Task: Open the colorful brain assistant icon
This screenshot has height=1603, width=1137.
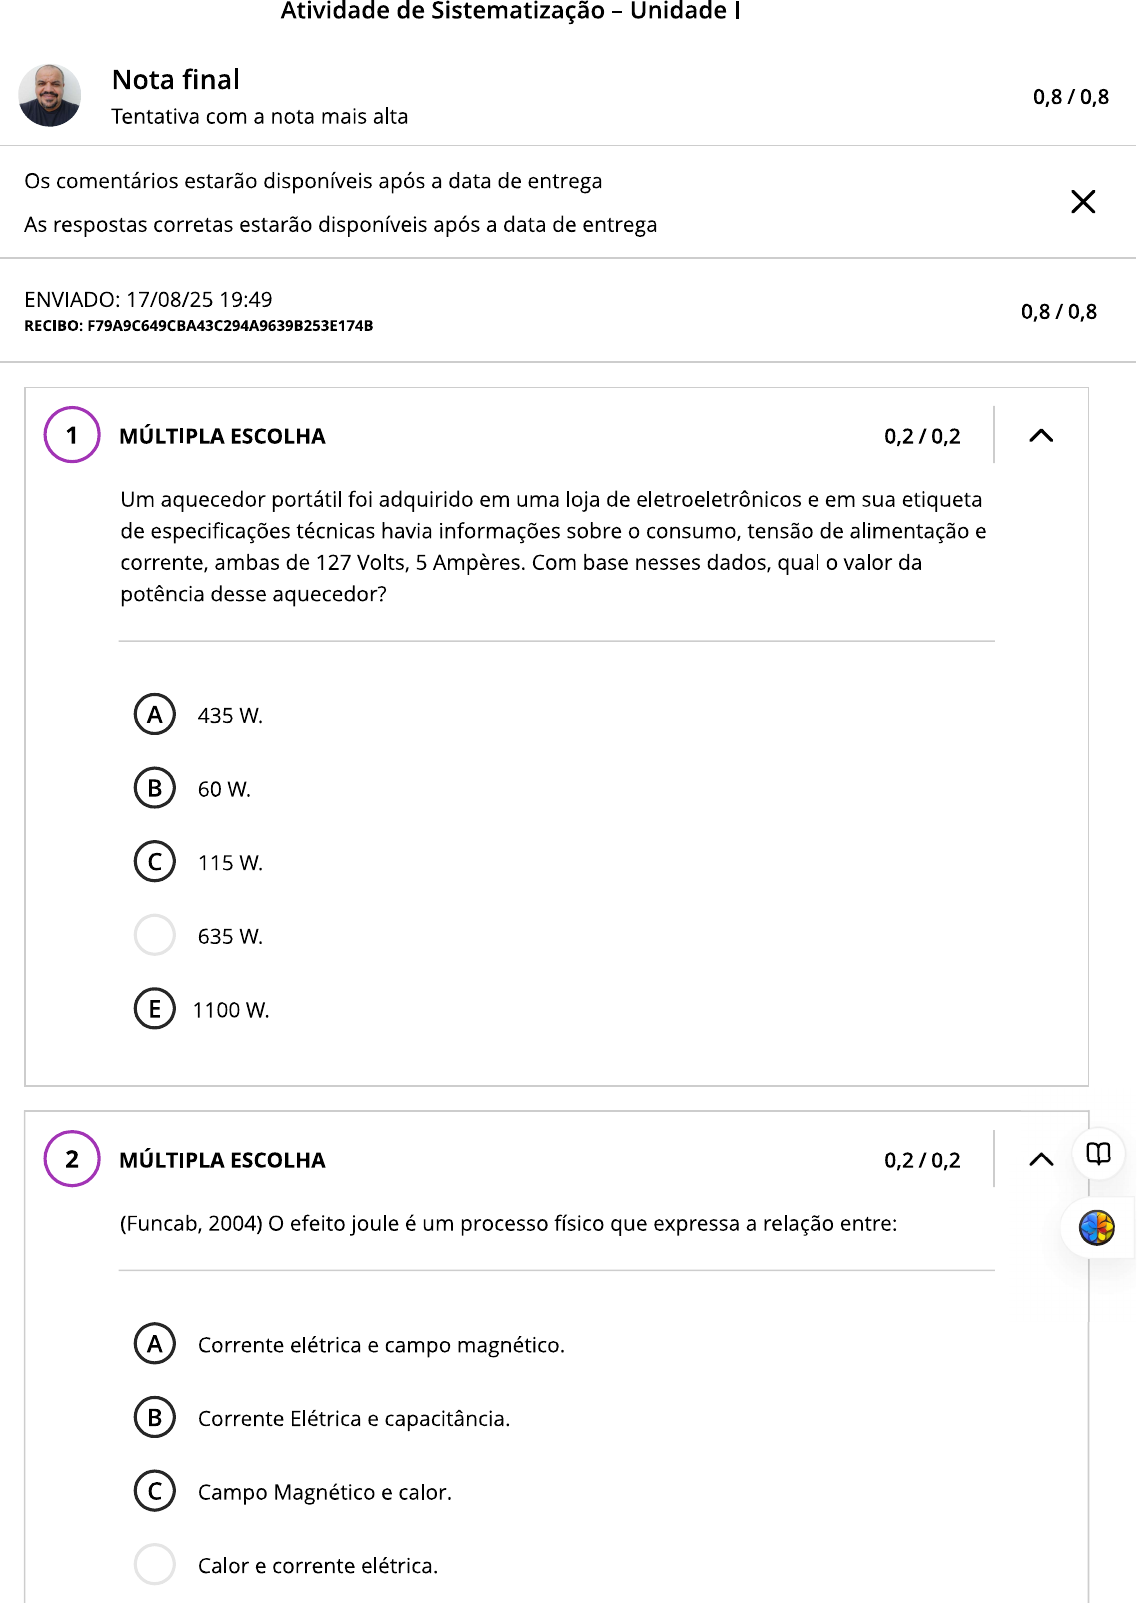Action: coord(1097,1228)
